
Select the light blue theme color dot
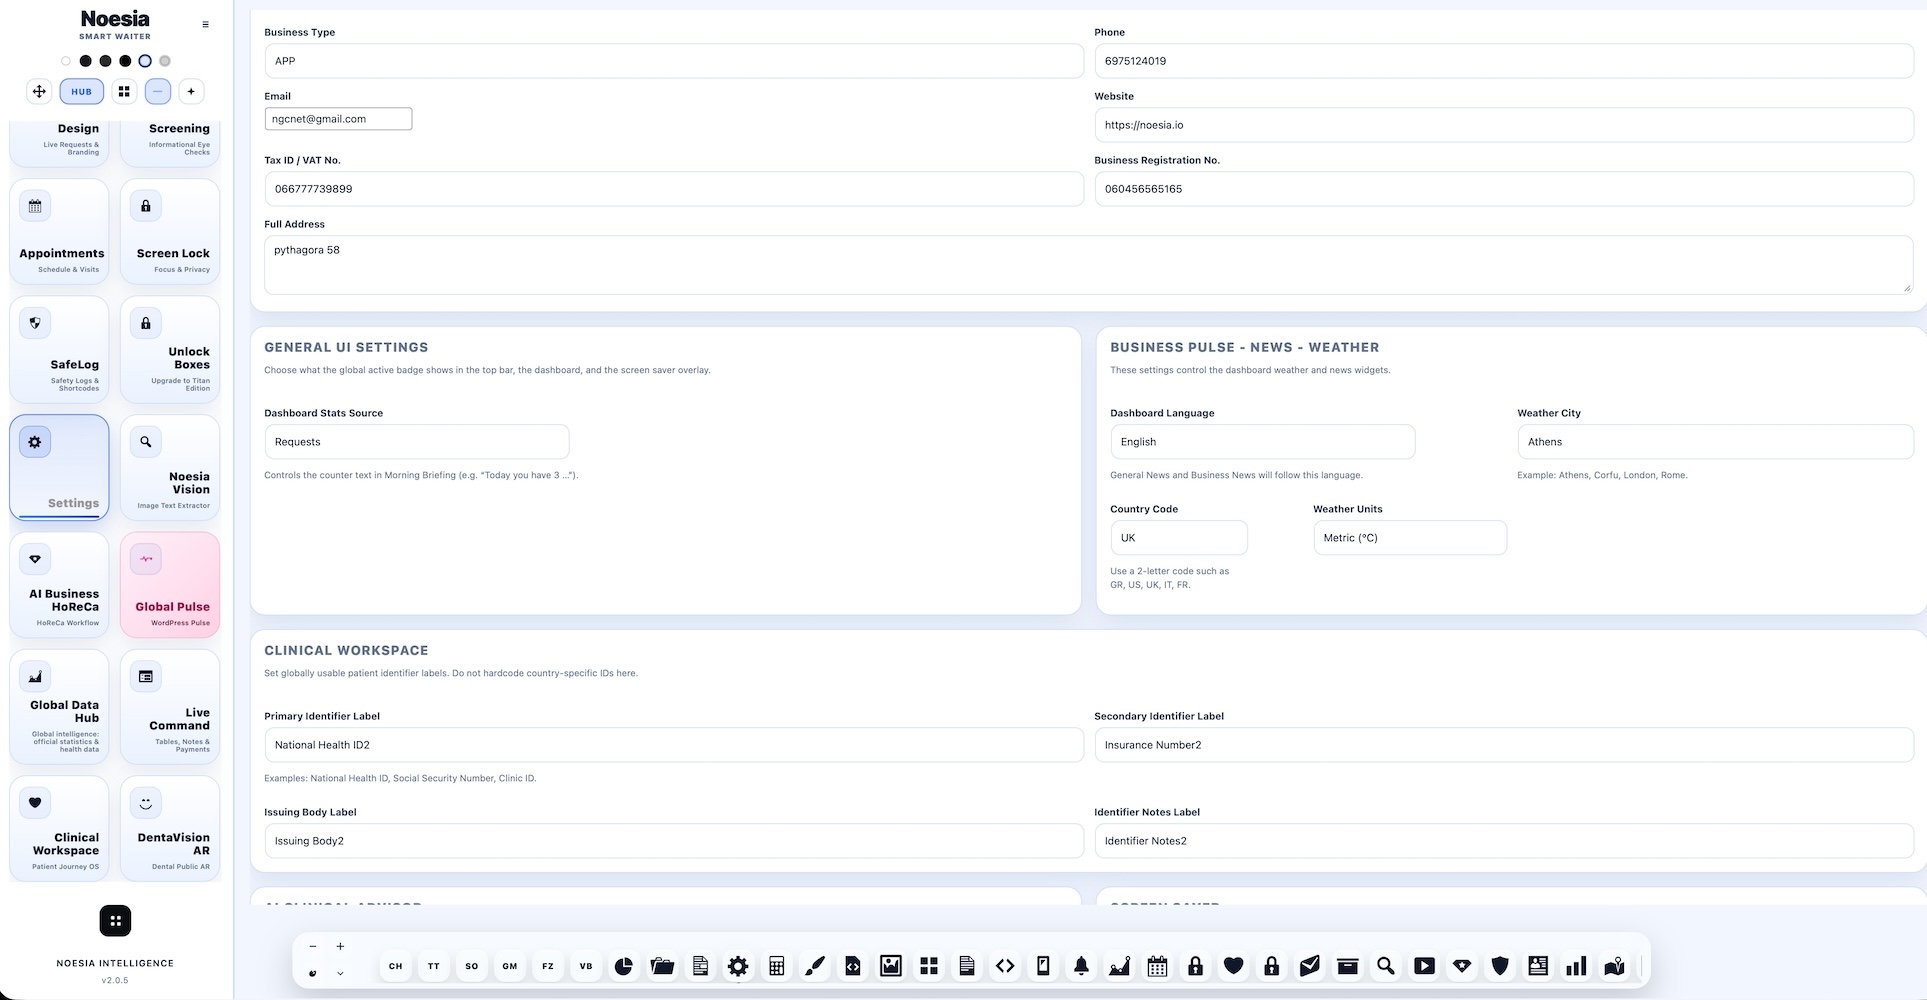tap(145, 61)
